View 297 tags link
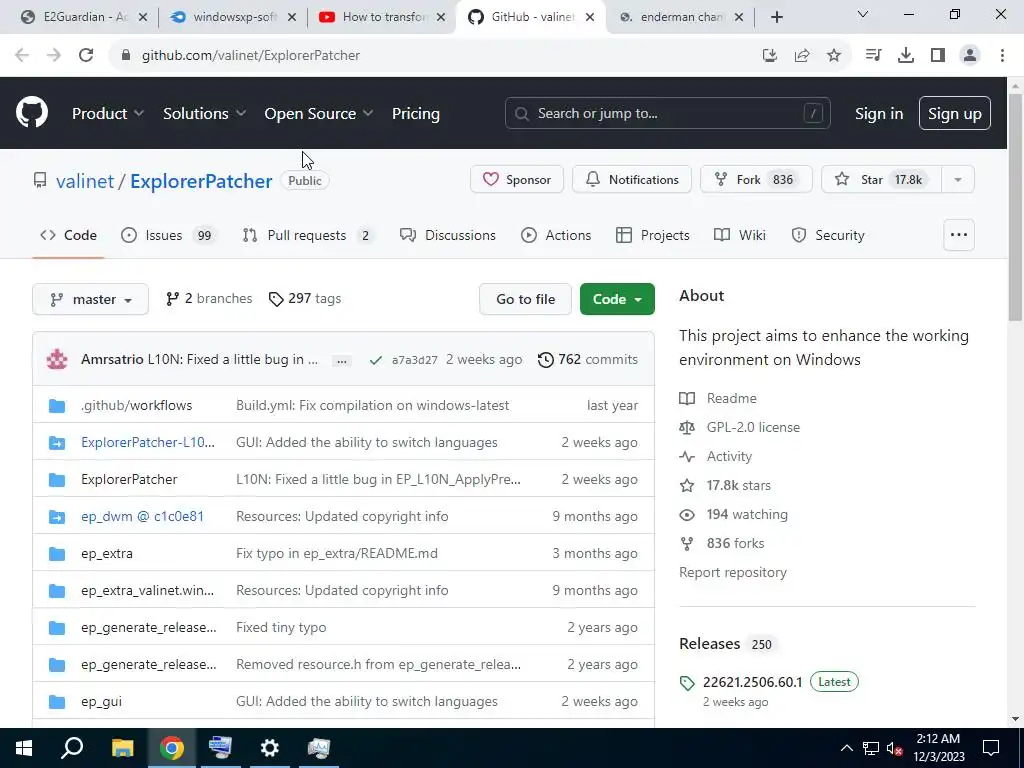 305,298
